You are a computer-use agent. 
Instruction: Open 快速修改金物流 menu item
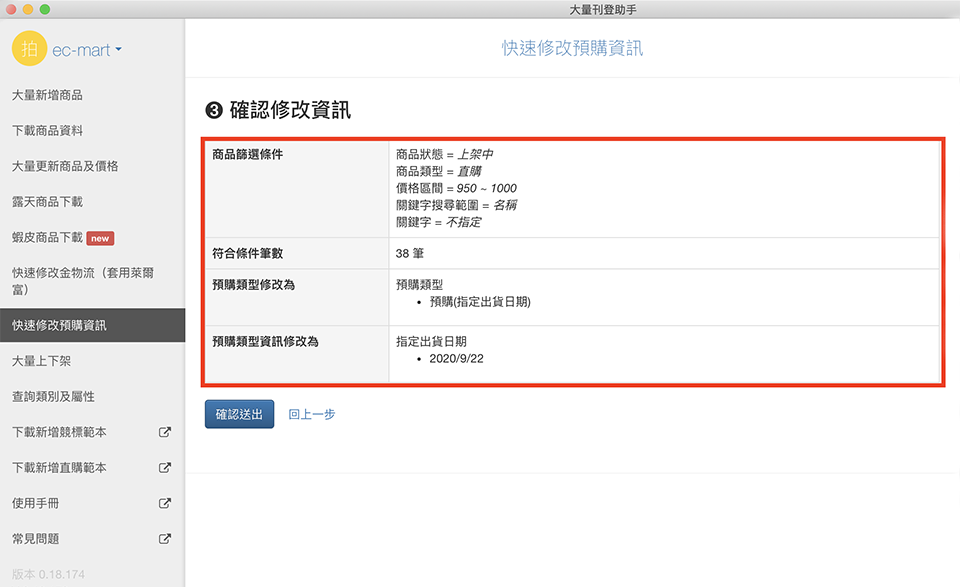pos(82,281)
